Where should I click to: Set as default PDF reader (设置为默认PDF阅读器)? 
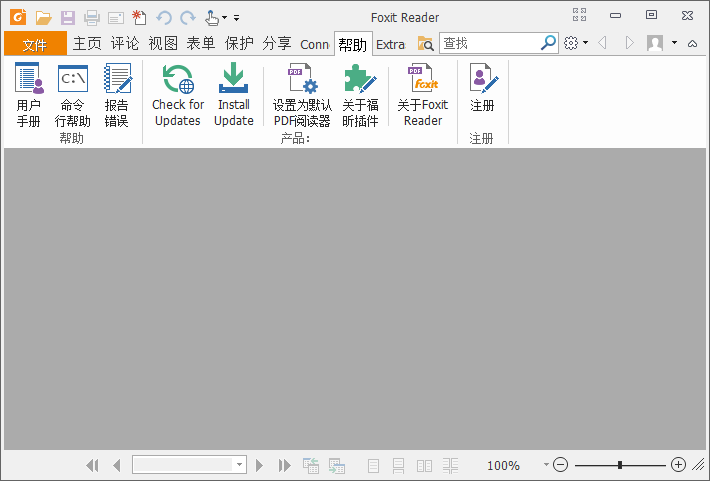[302, 95]
